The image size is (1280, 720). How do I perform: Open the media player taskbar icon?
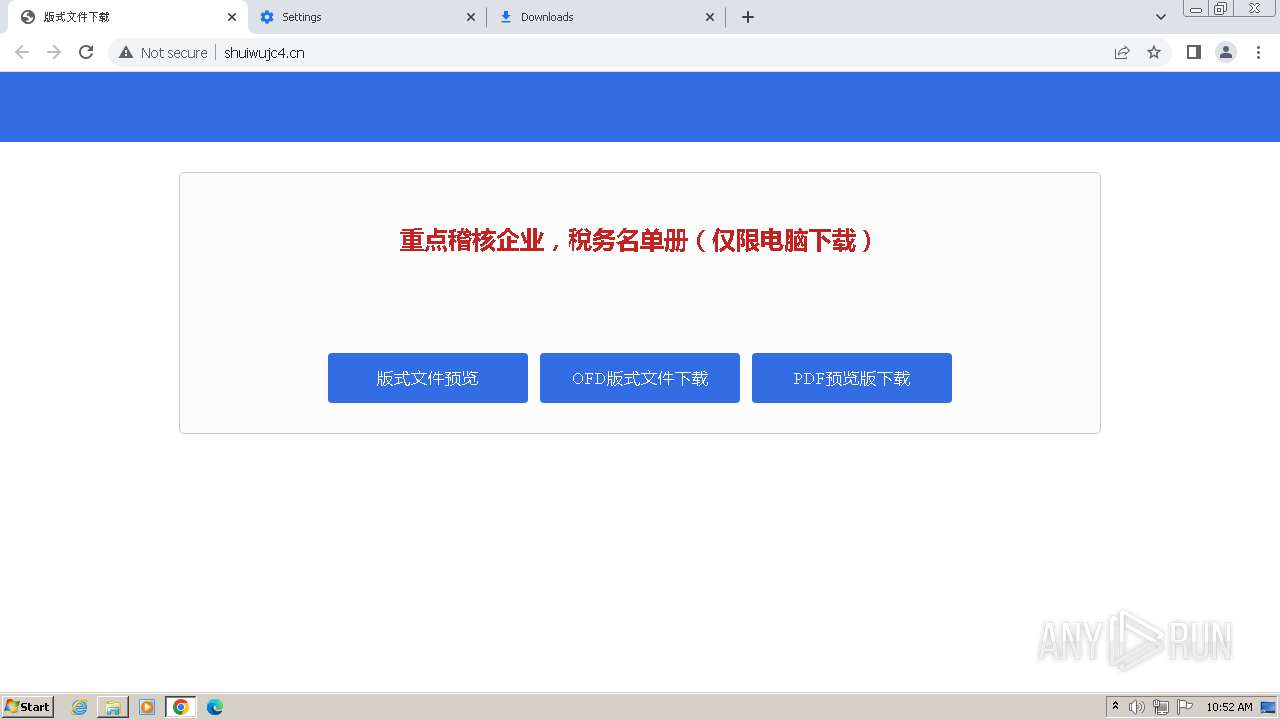pyautogui.click(x=147, y=707)
